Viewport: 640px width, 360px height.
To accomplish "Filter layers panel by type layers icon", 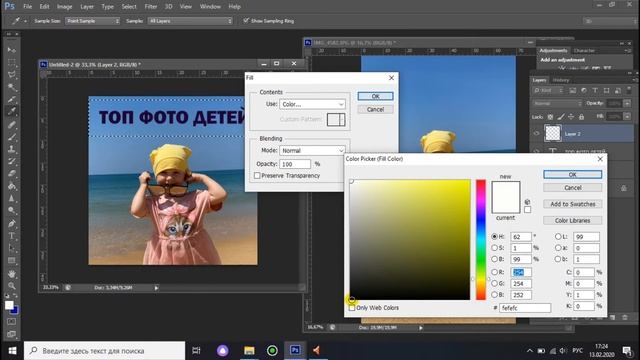I will (x=595, y=90).
